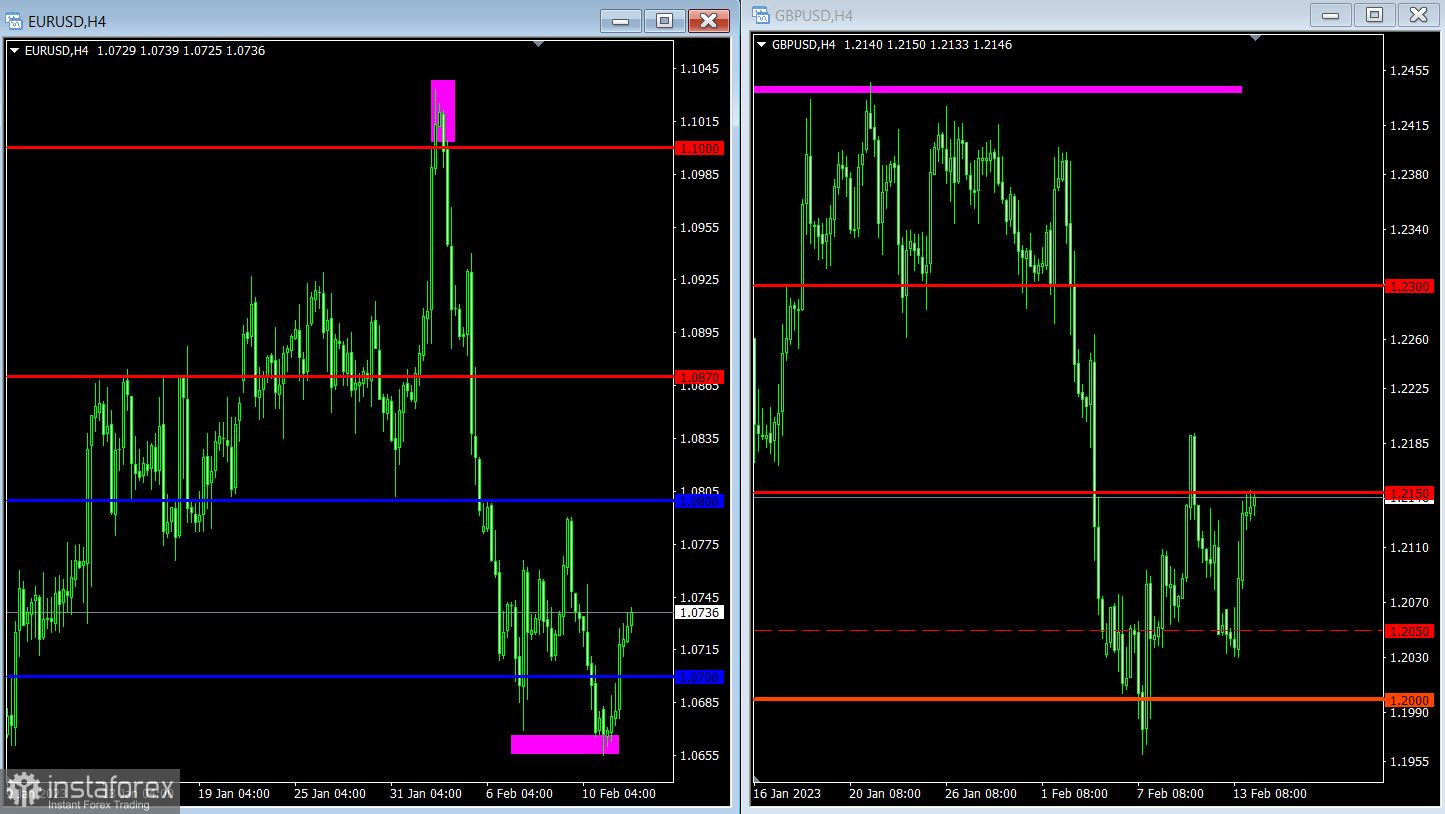Viewport: 1445px width, 814px height.
Task: Click the 1.0955 price scale value
Action: pos(699,228)
